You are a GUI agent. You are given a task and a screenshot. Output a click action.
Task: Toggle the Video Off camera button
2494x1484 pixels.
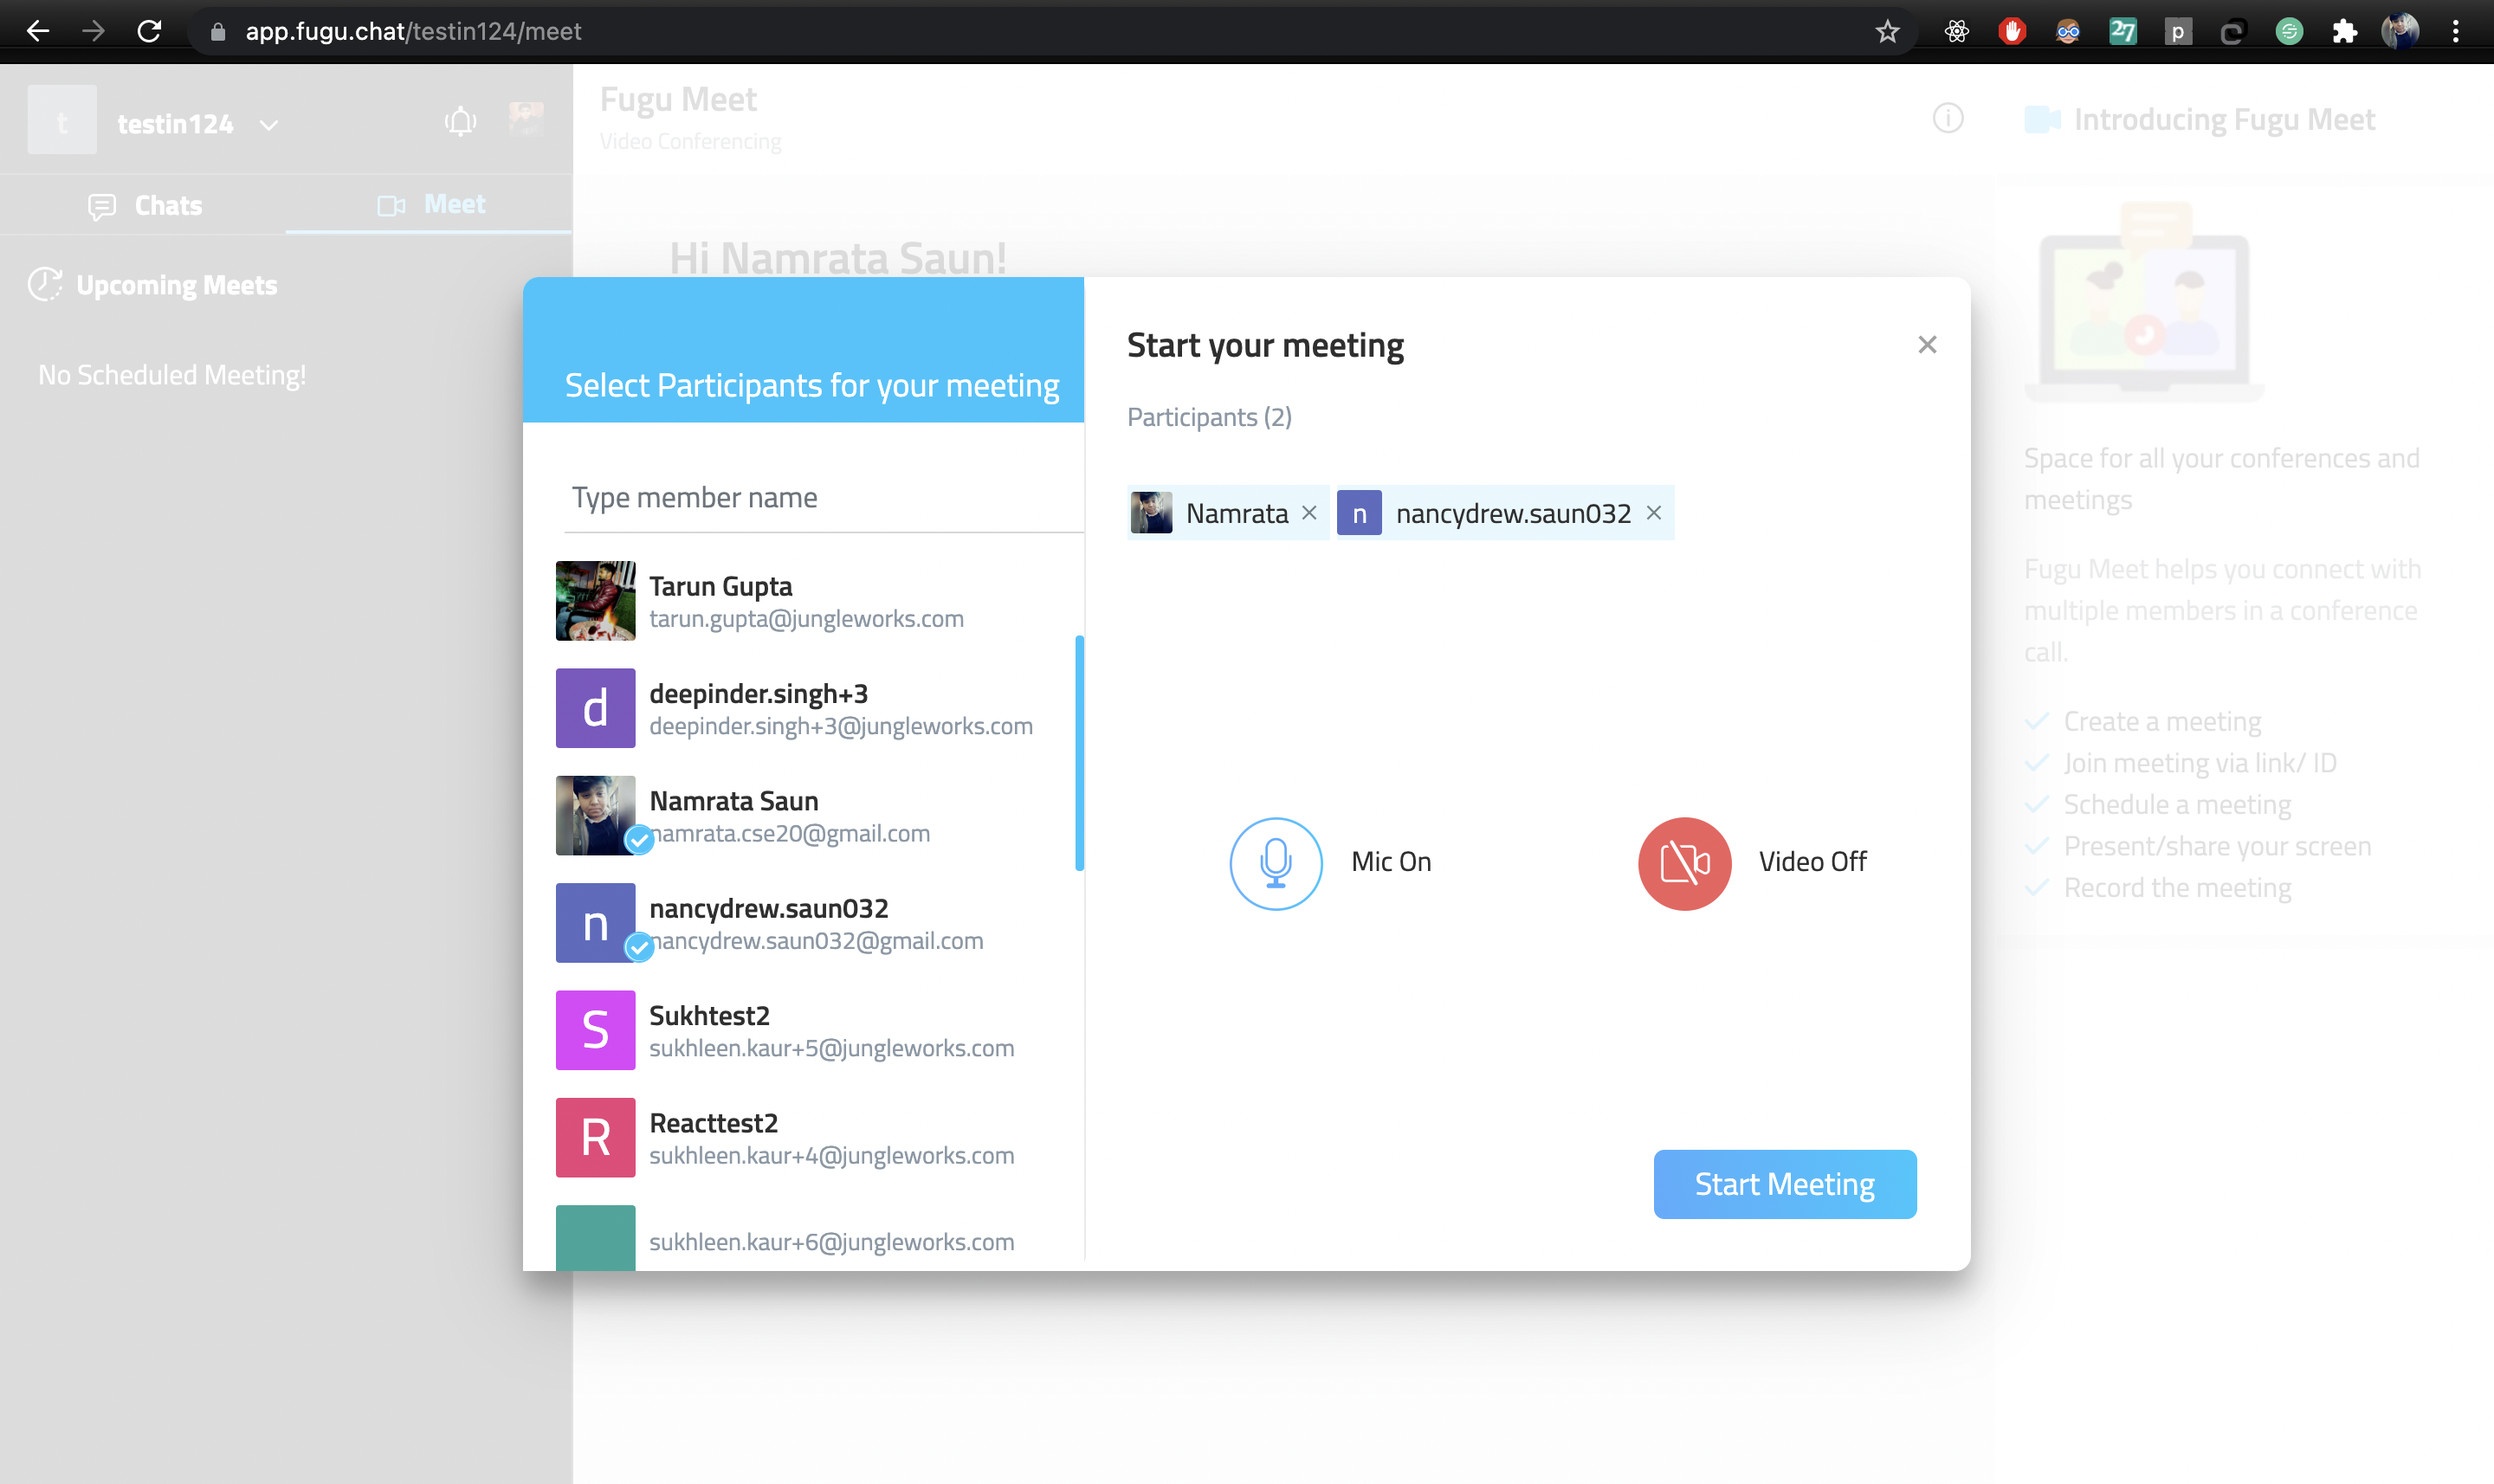coord(1684,863)
